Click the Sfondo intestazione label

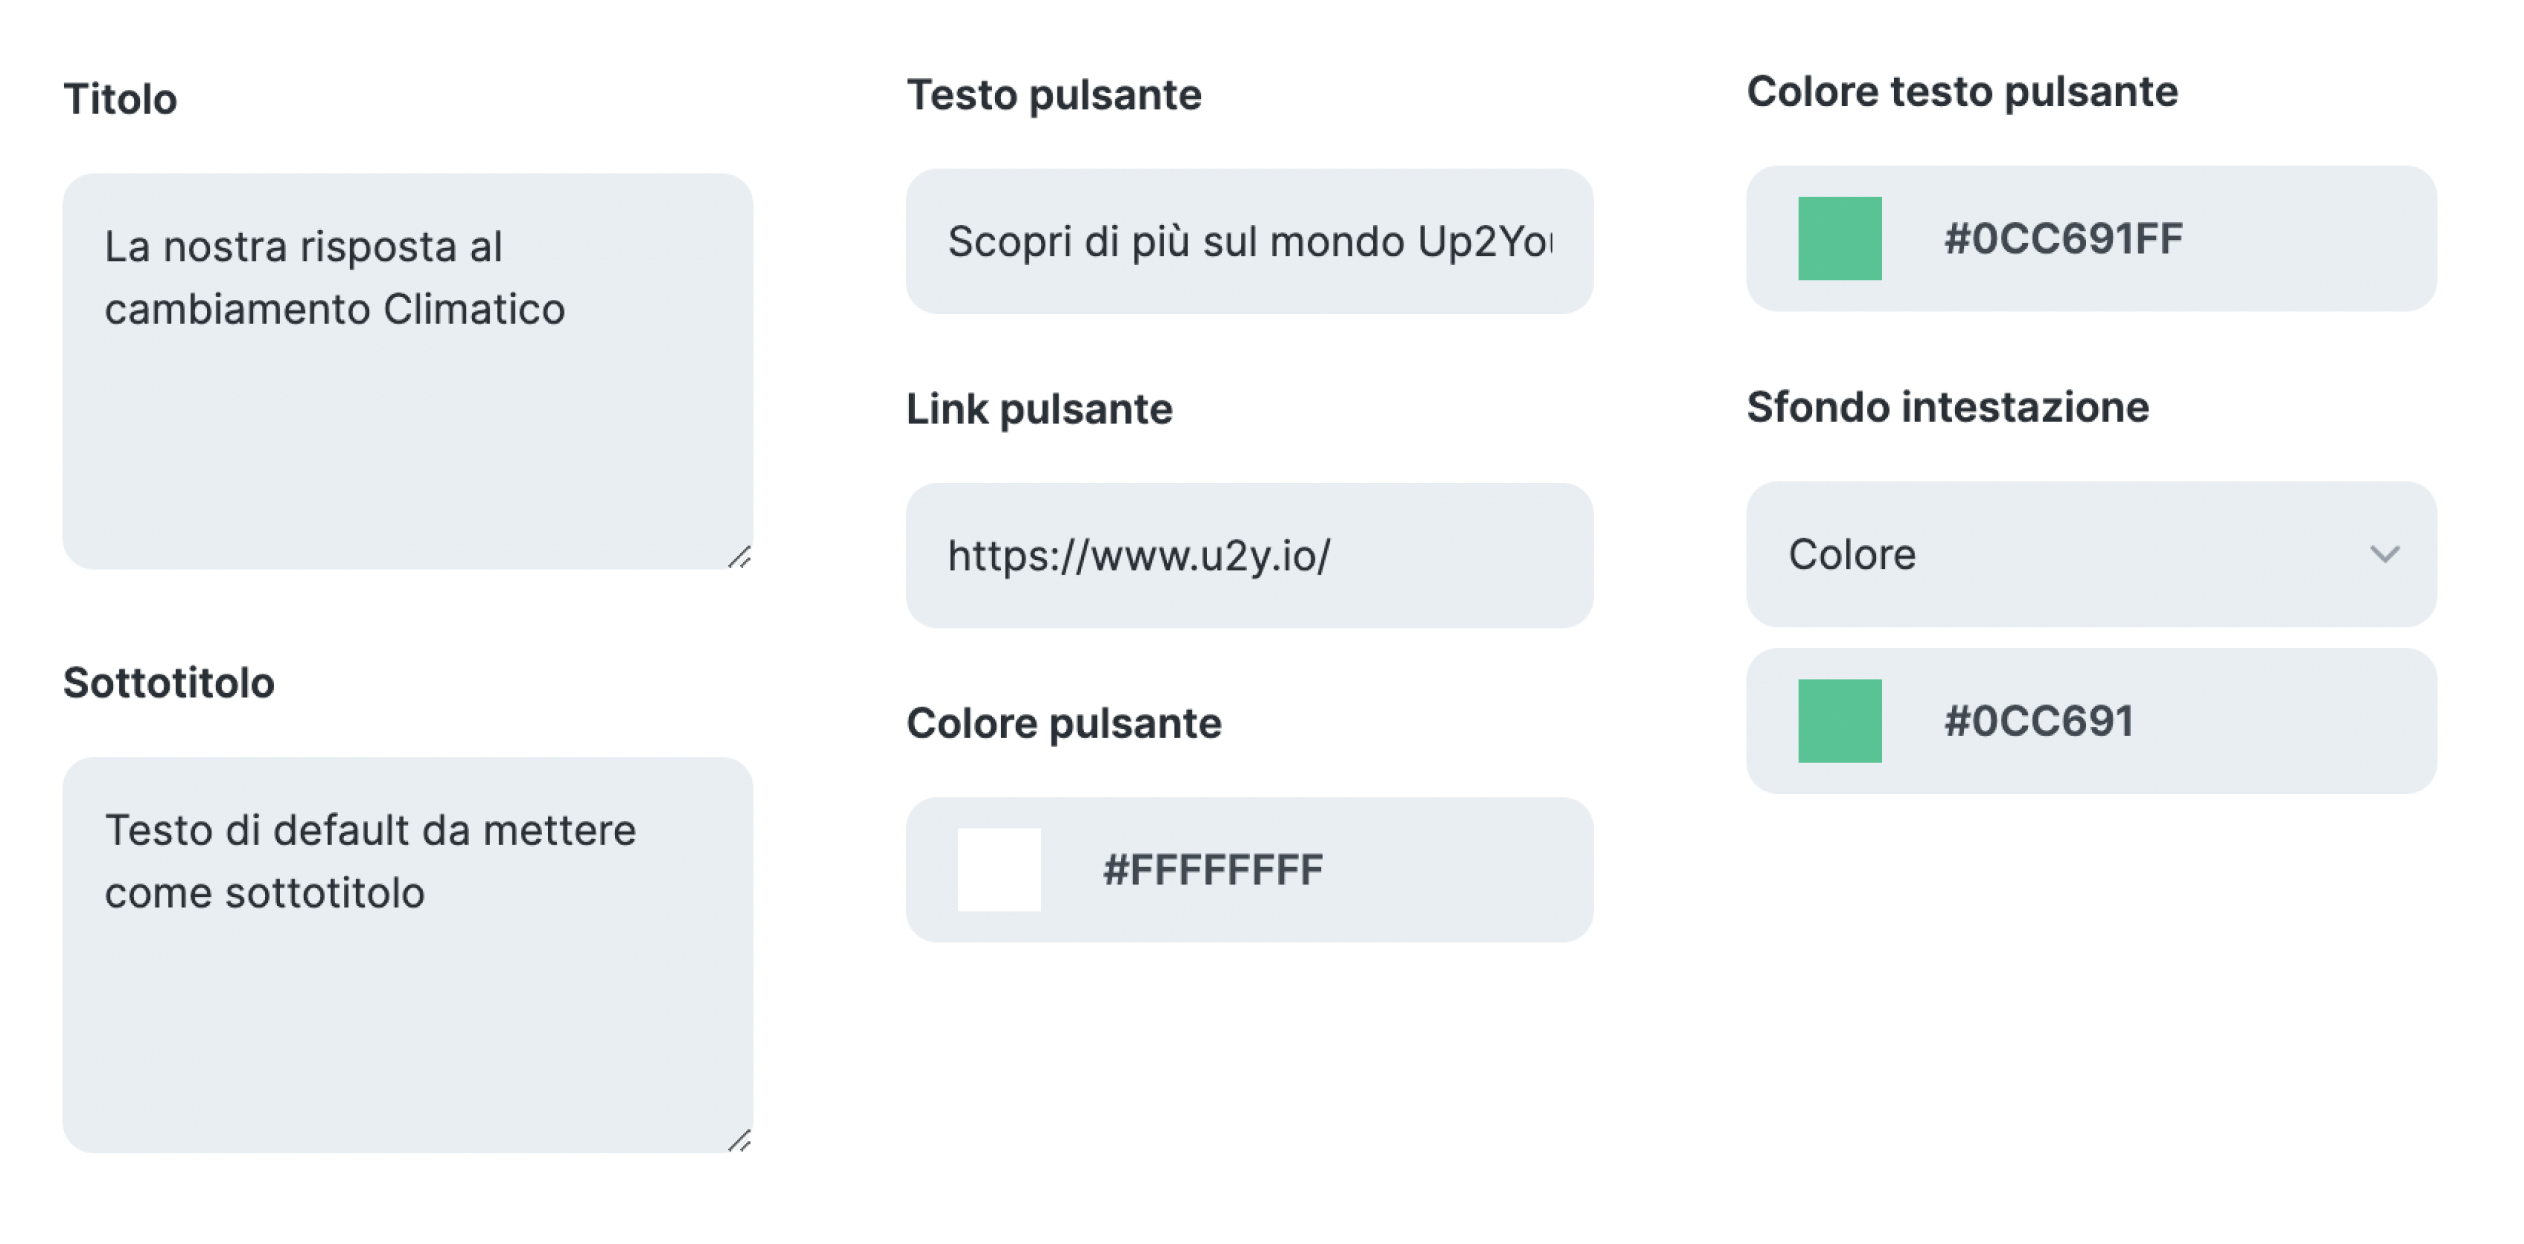pyautogui.click(x=1946, y=407)
